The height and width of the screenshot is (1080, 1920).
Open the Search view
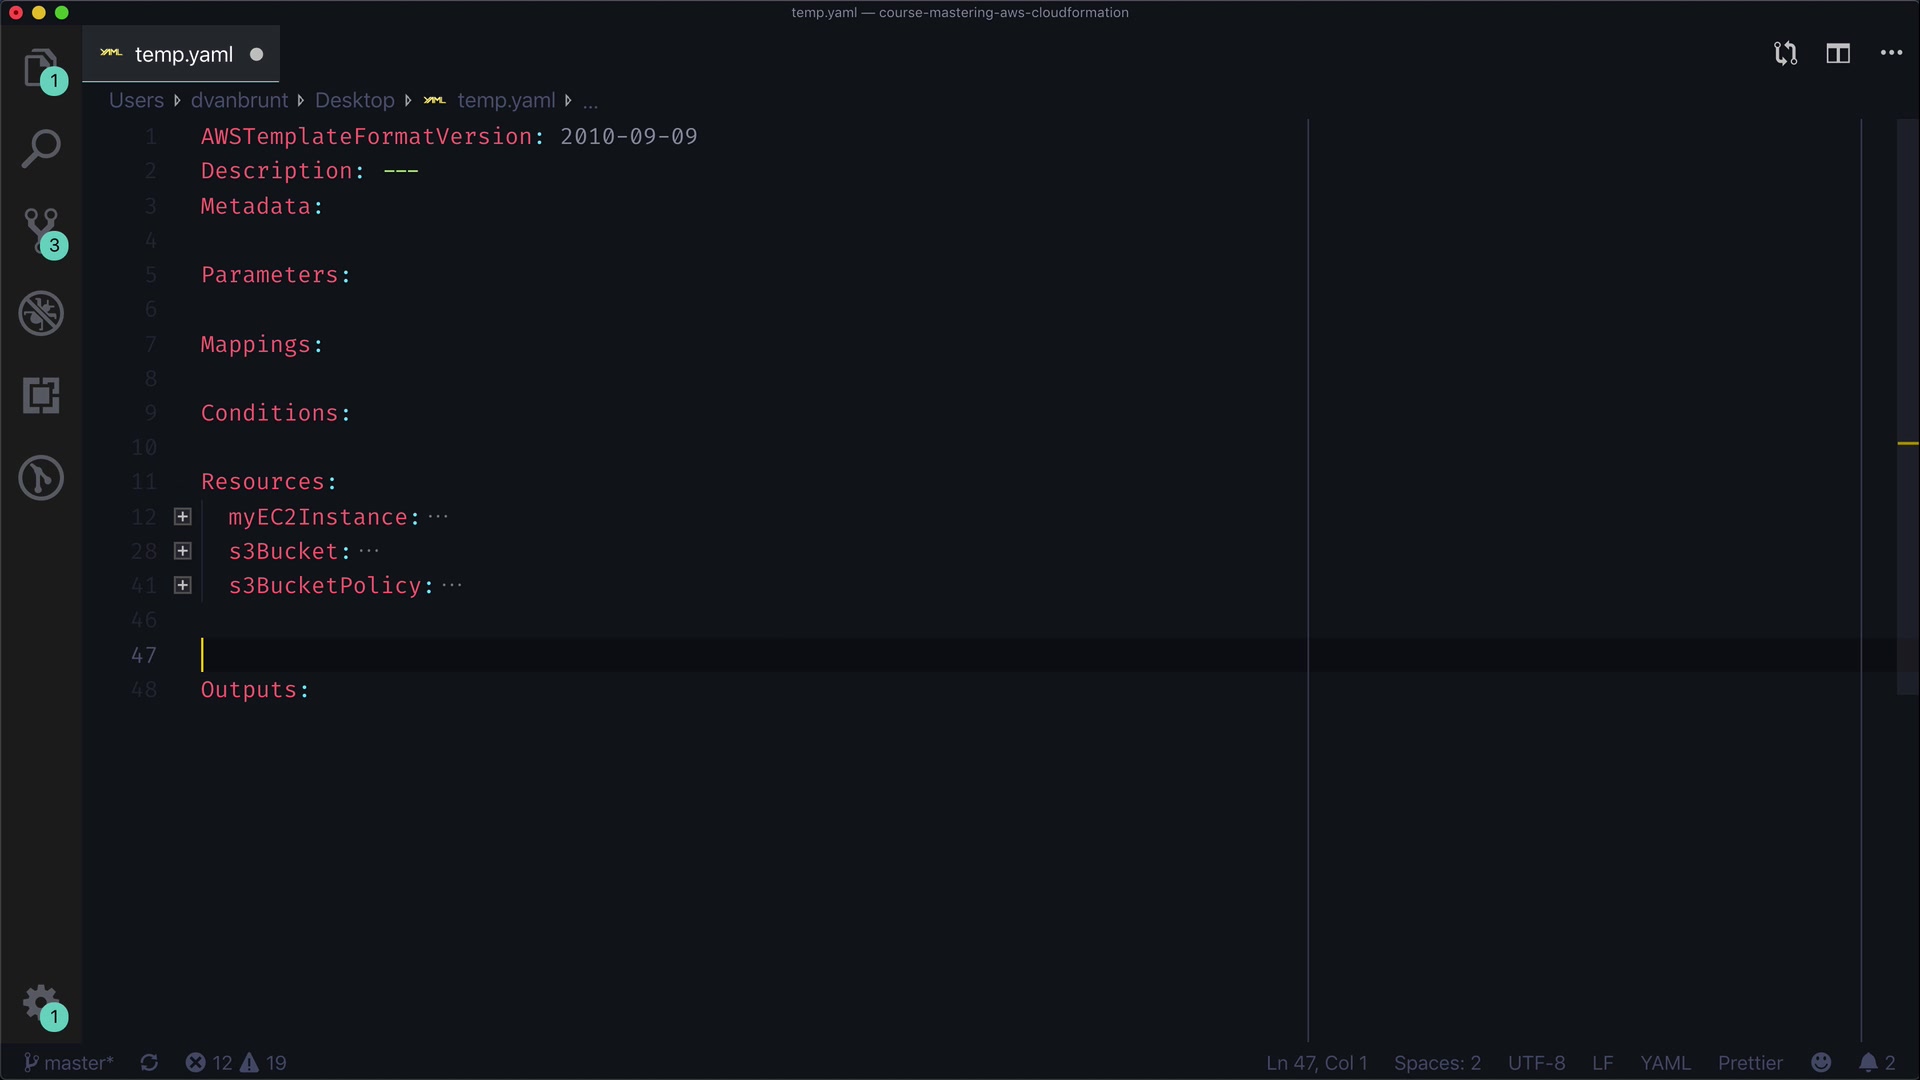pyautogui.click(x=40, y=149)
